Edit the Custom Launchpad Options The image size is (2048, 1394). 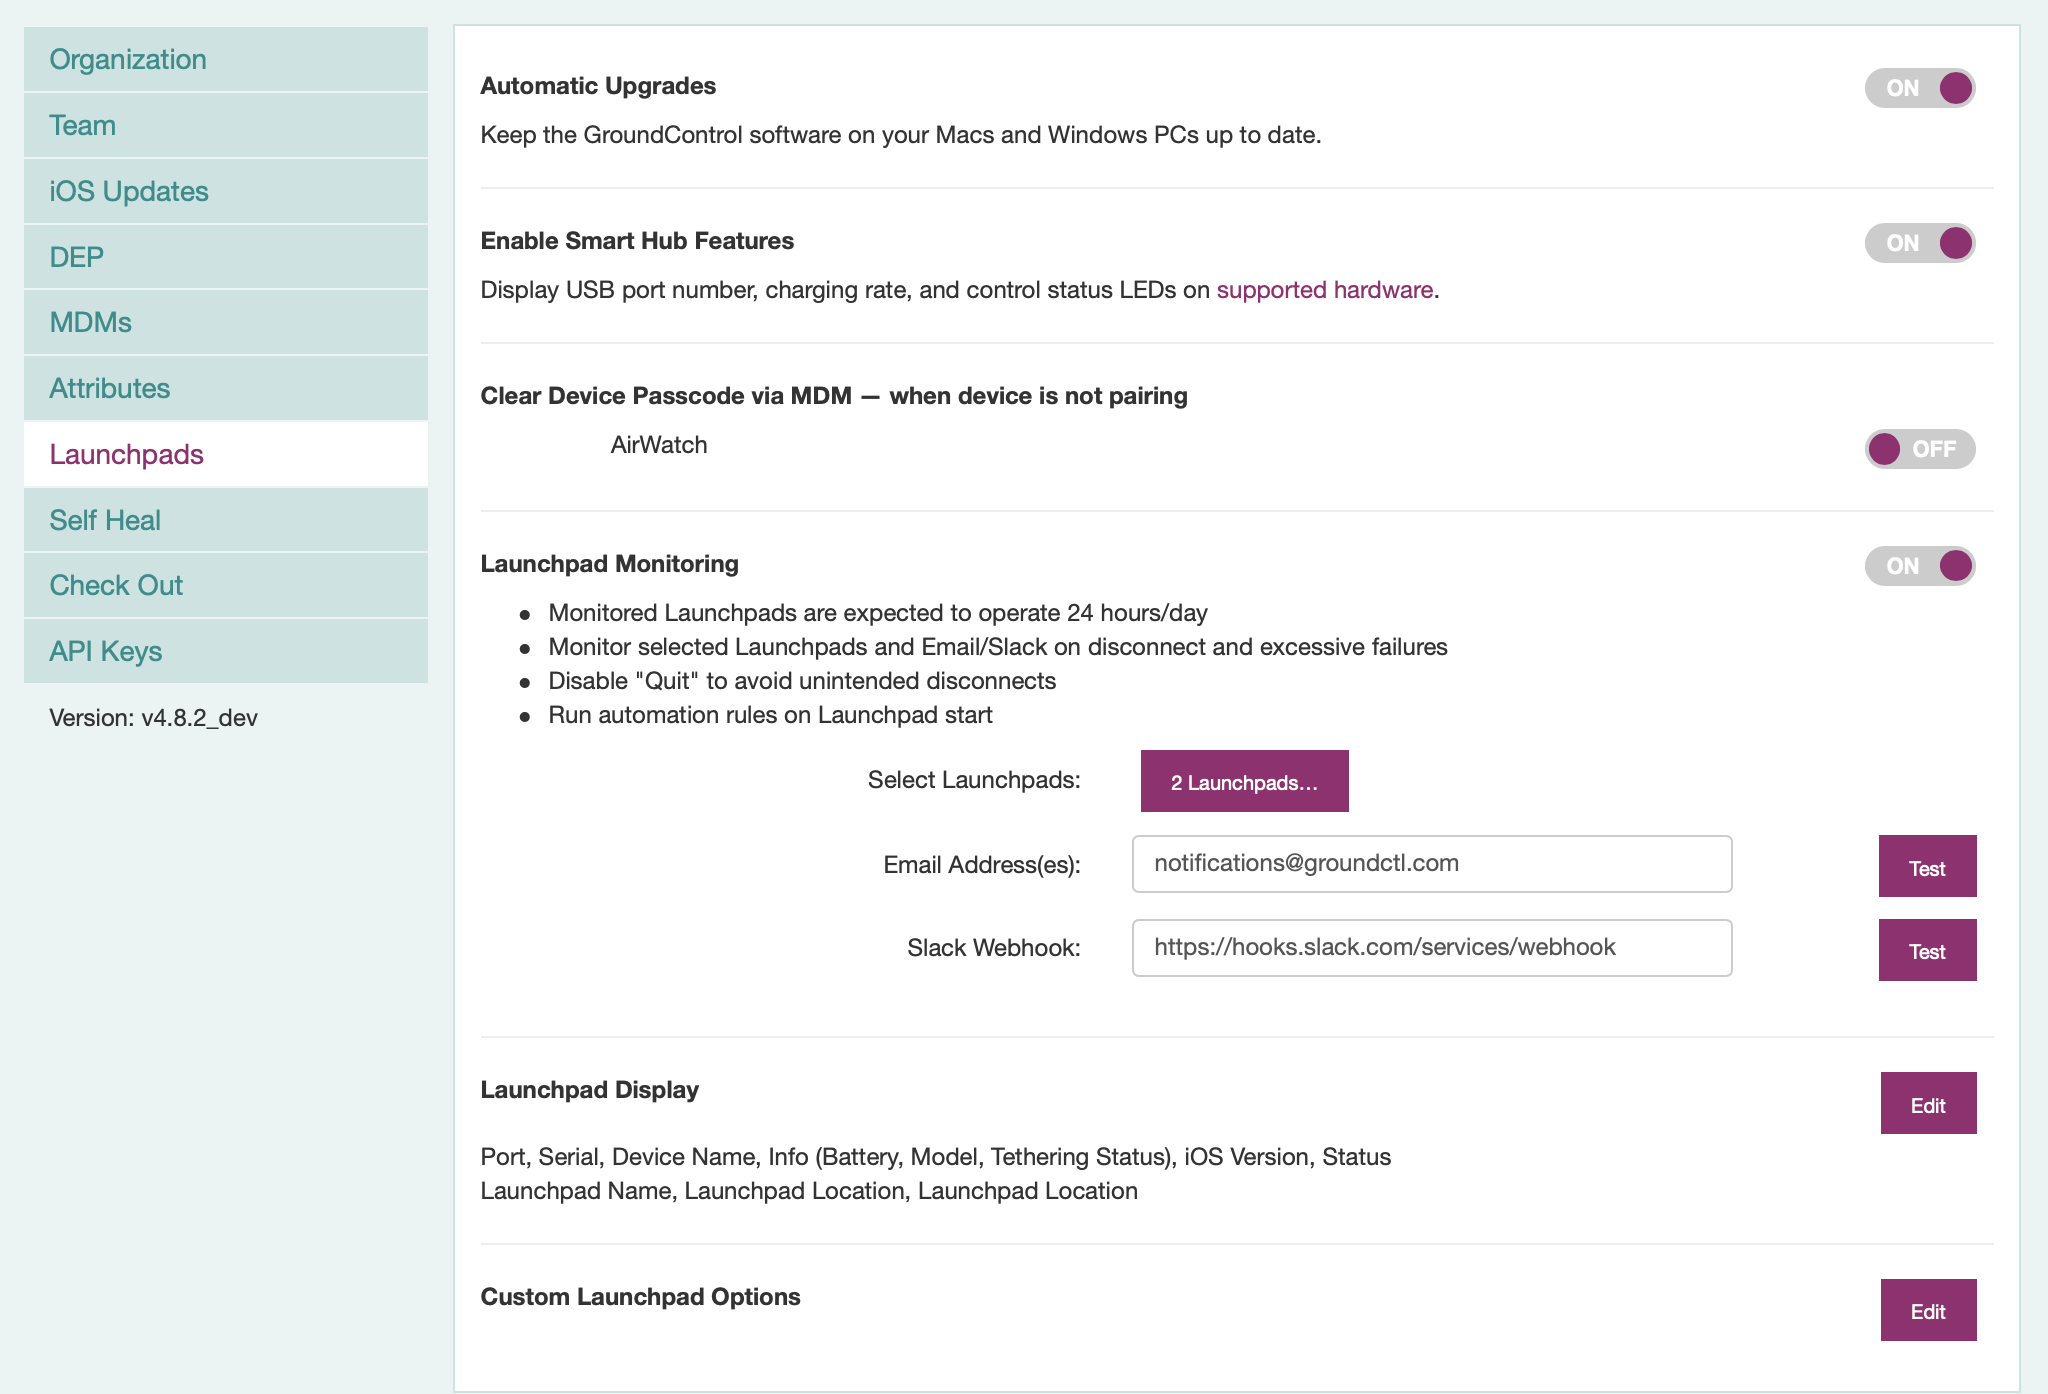[1927, 1310]
